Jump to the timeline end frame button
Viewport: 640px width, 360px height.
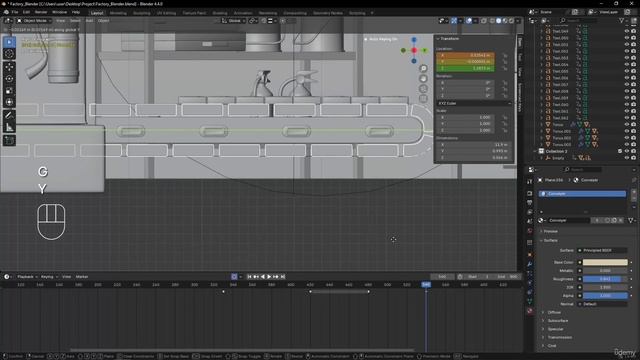click(282, 277)
